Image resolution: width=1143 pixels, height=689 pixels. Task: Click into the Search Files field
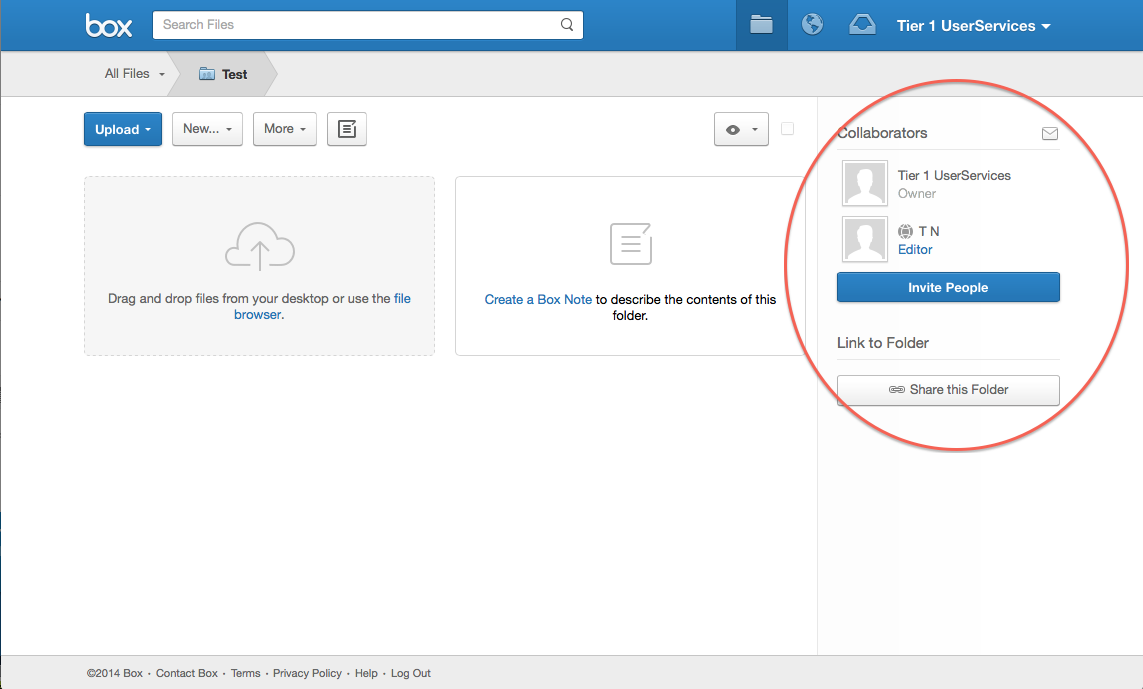click(x=355, y=25)
